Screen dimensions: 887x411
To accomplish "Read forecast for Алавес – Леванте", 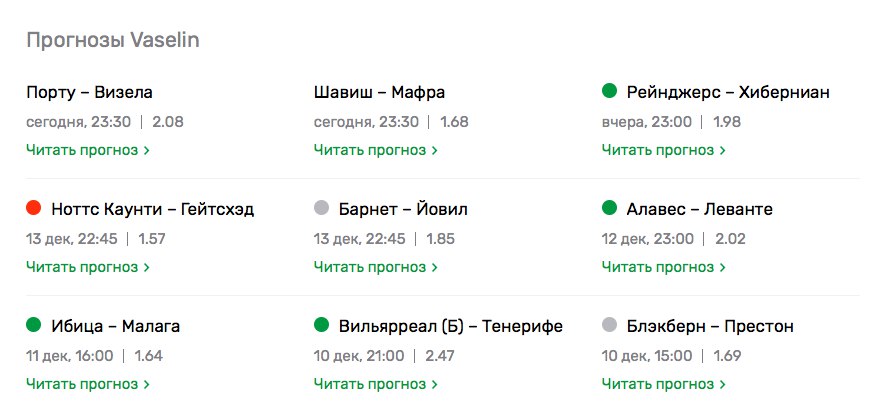I will tap(664, 267).
